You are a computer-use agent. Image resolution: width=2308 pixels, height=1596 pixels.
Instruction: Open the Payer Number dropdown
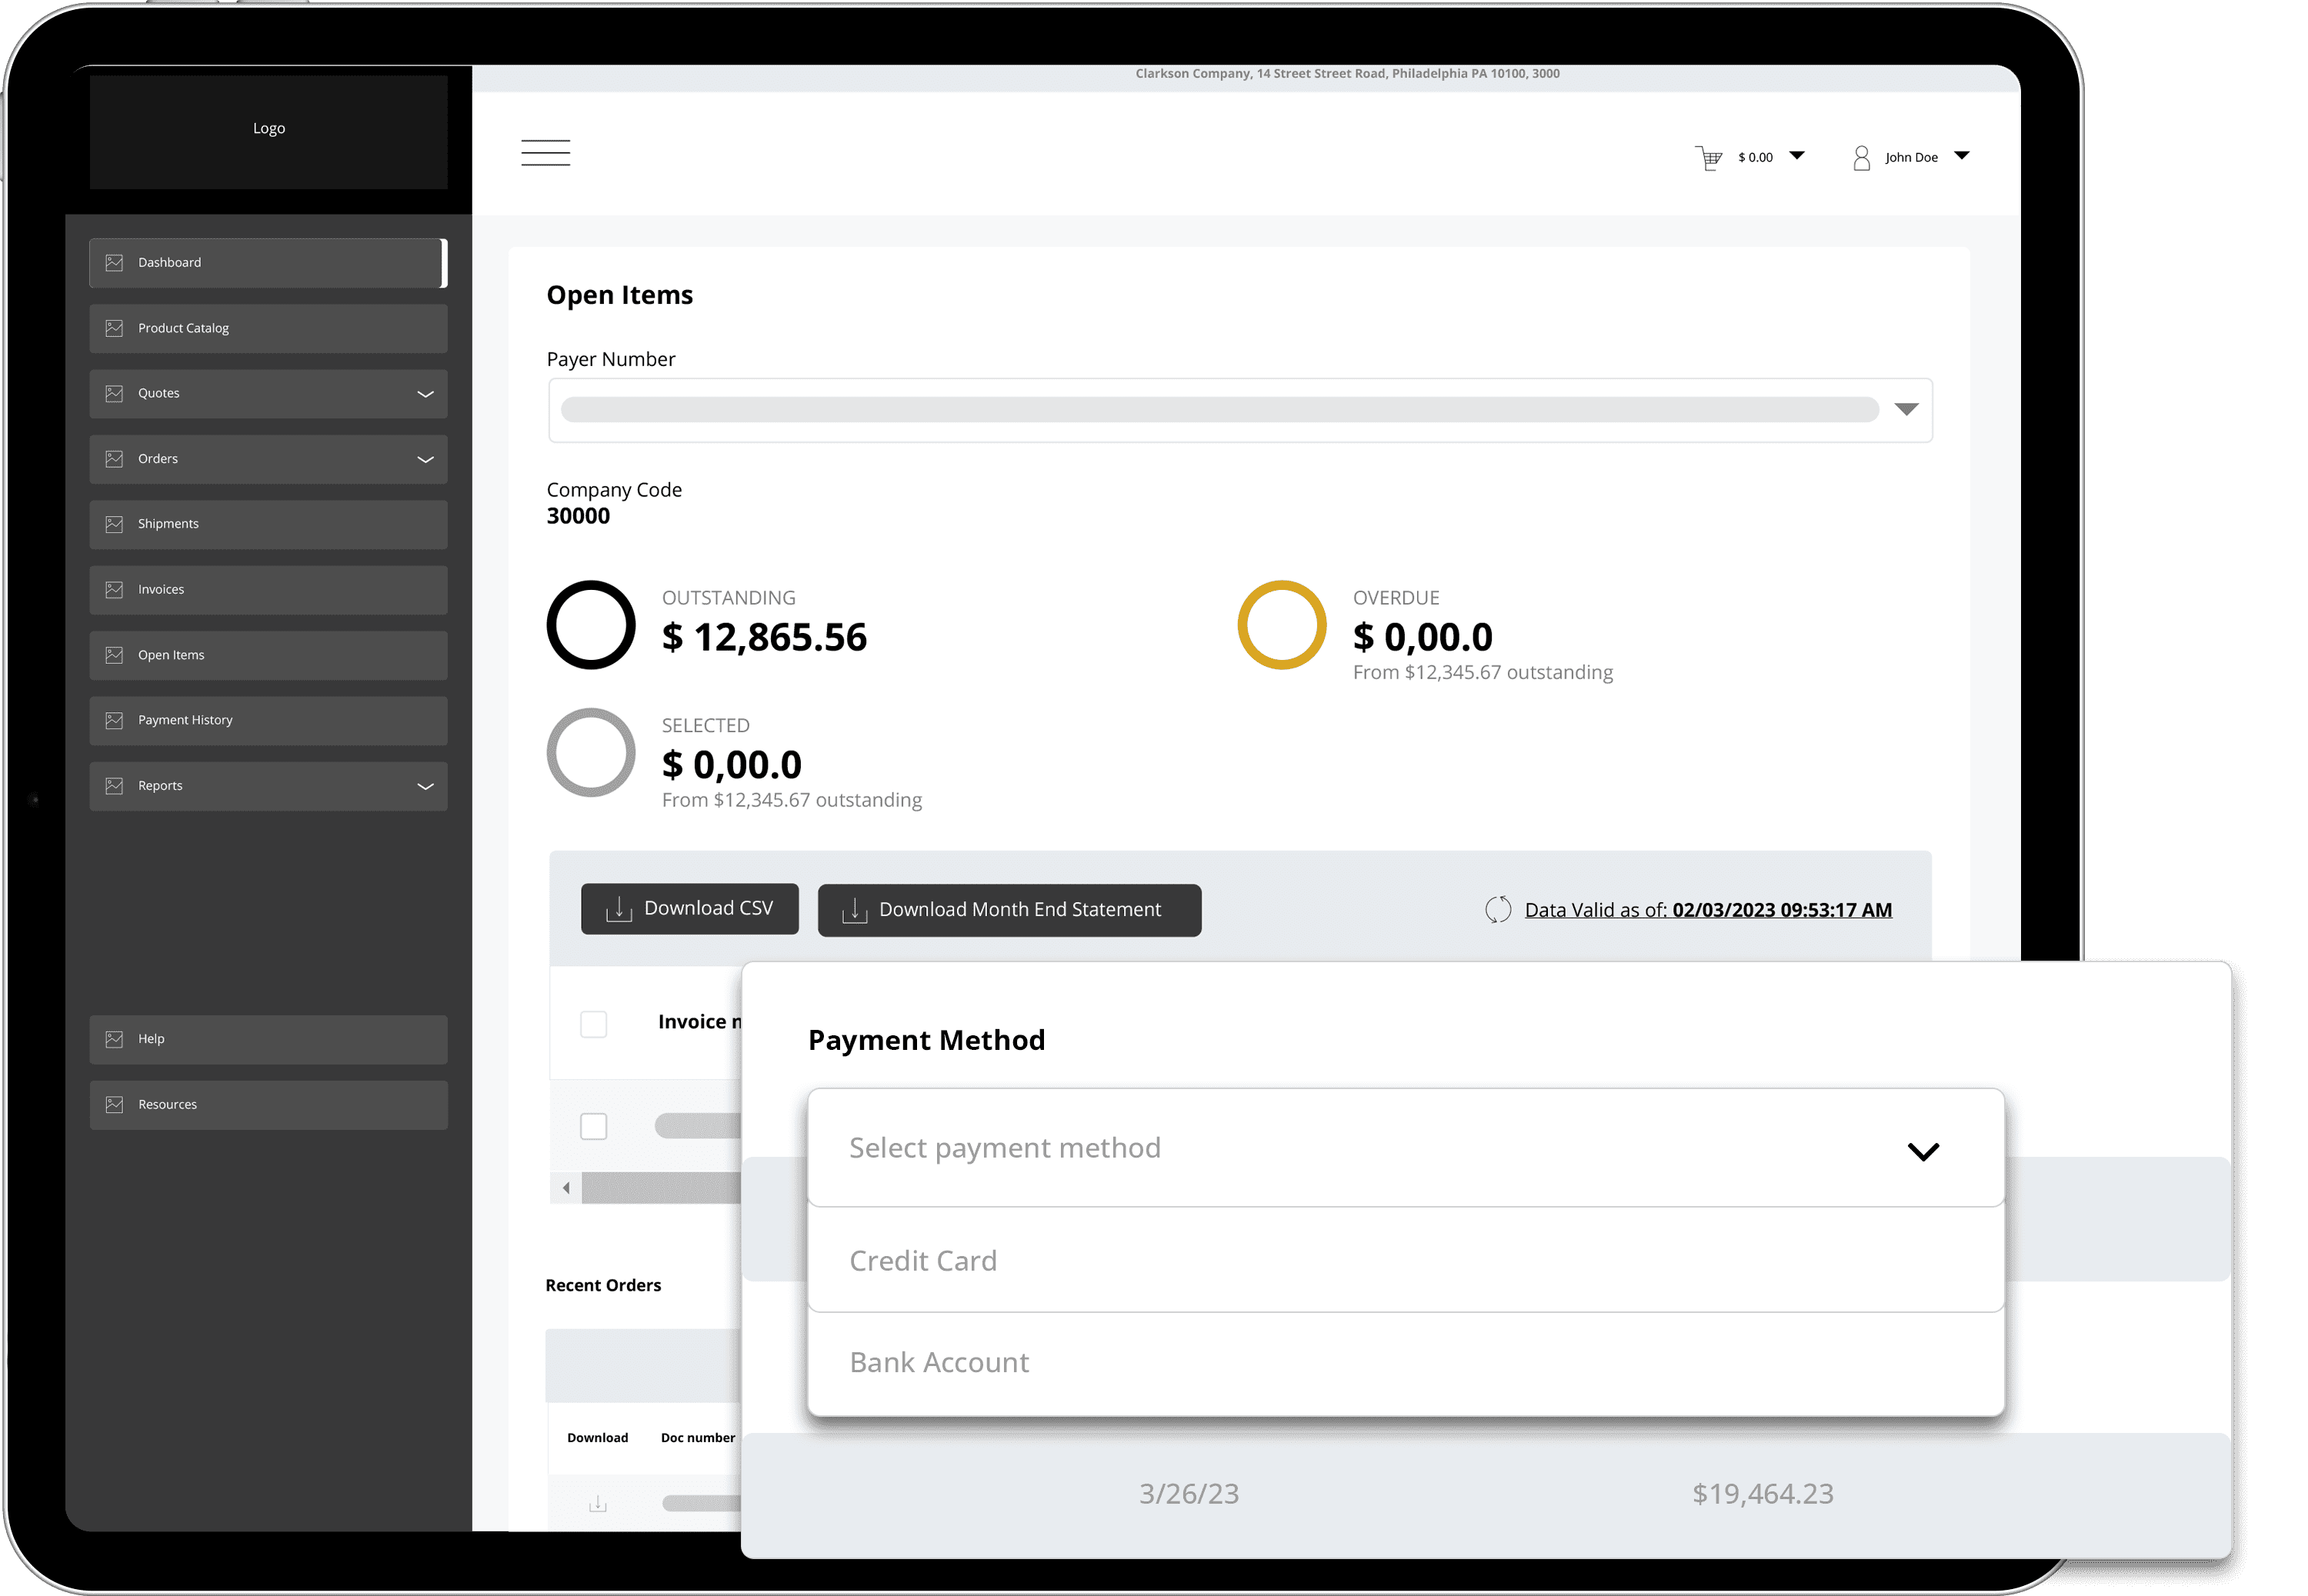click(x=1240, y=410)
